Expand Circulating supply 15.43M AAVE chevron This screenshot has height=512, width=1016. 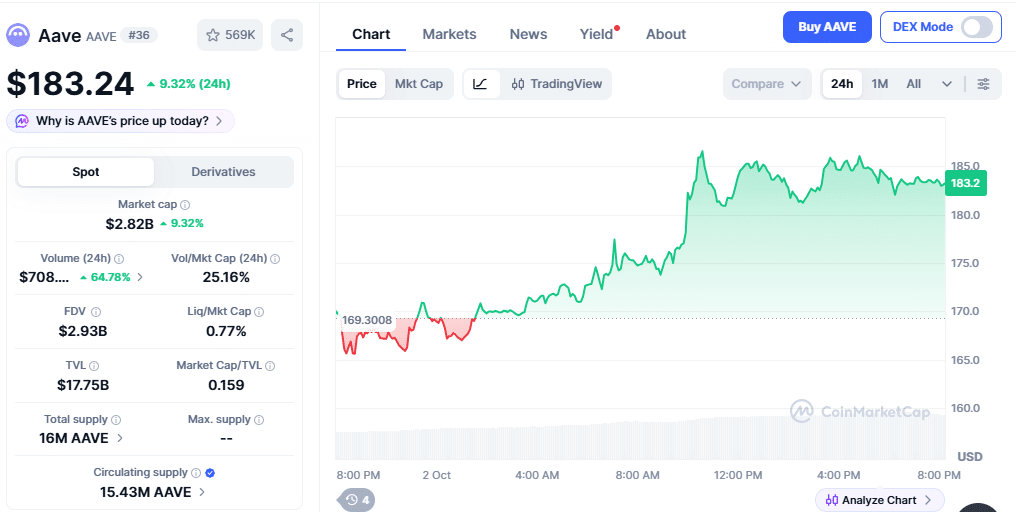202,493
